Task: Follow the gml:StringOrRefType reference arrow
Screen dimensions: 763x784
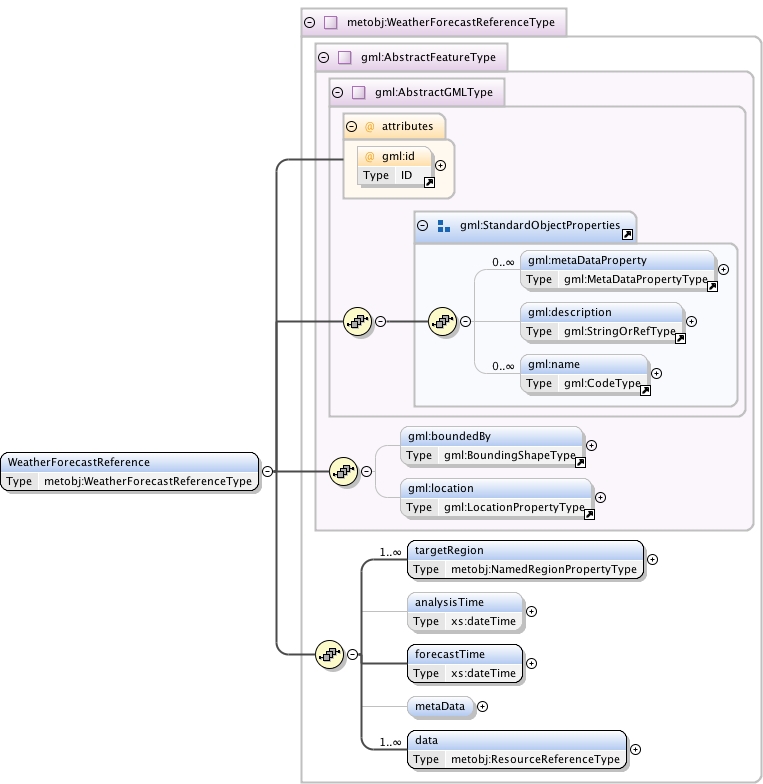Action: click(680, 338)
